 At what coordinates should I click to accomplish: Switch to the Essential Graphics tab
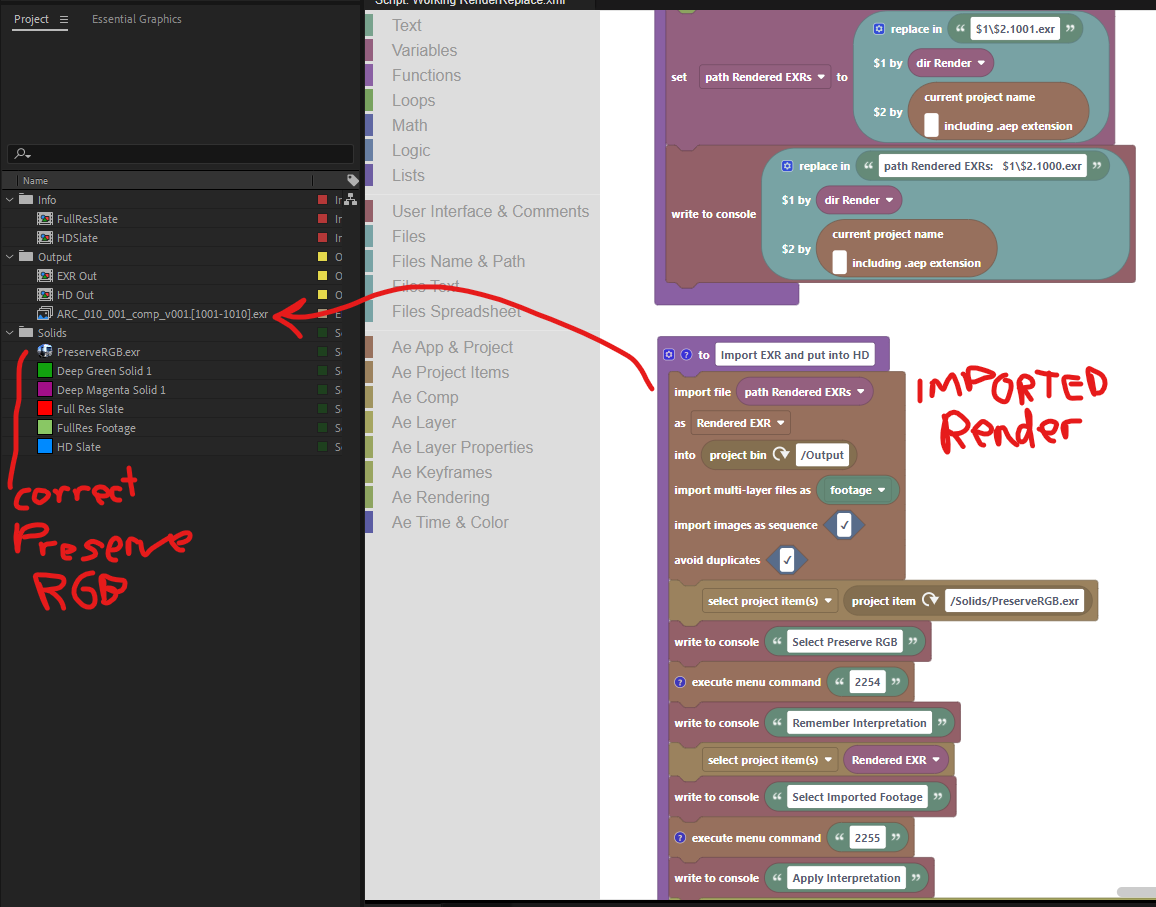coord(137,18)
